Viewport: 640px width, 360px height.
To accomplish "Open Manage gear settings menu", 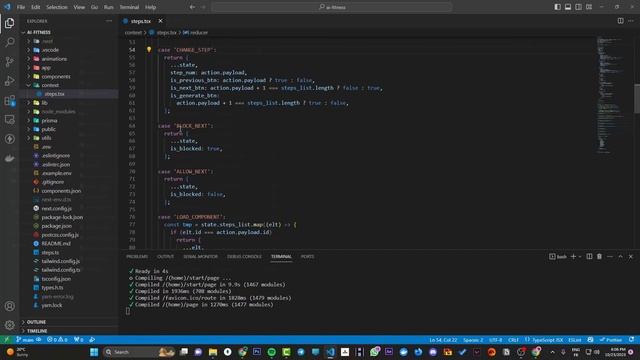I will pos(9,325).
